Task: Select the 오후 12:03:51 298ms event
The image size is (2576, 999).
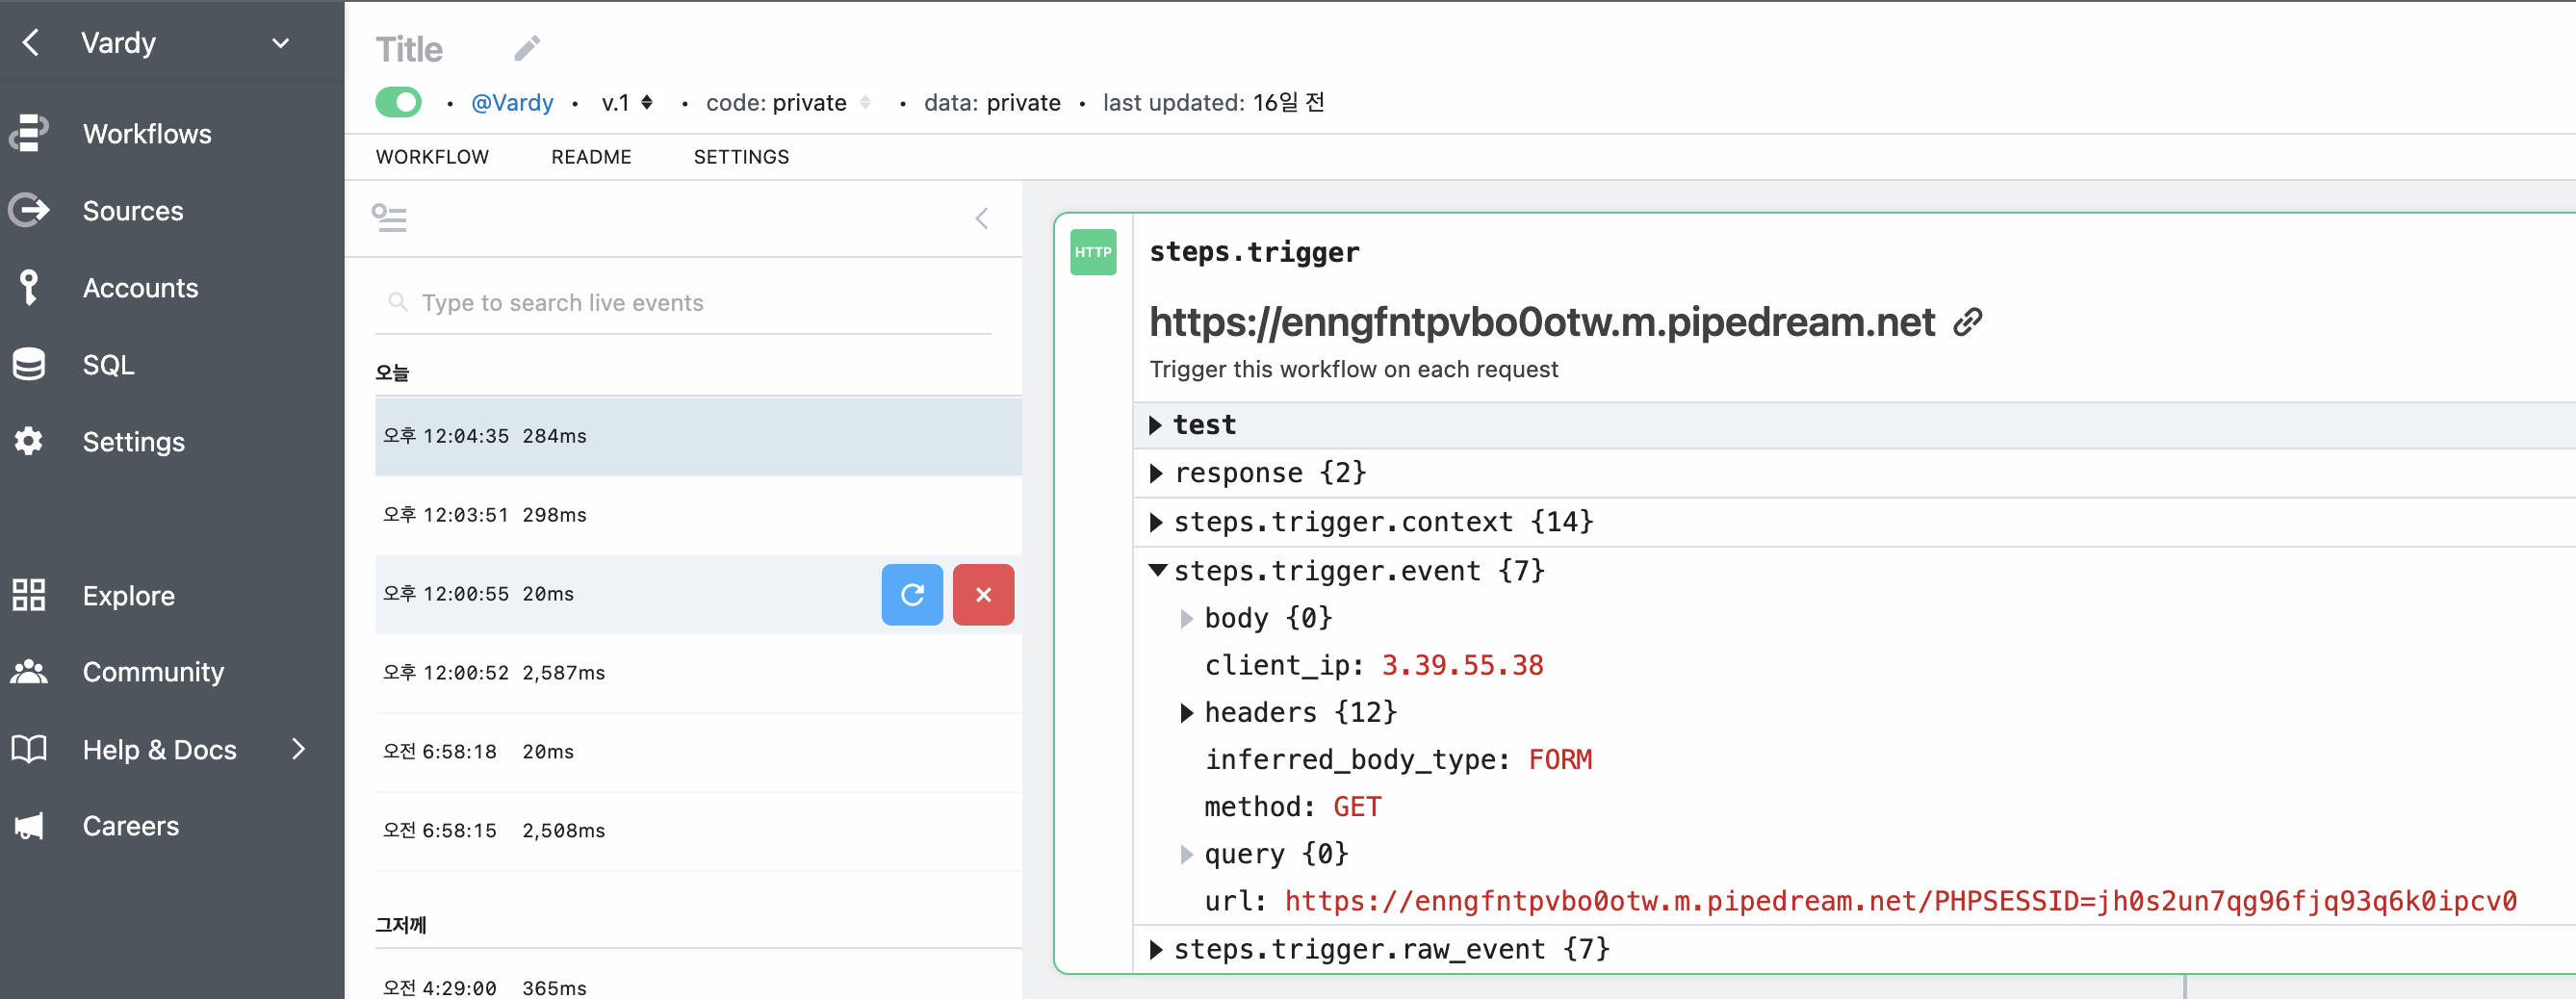Action: click(698, 515)
